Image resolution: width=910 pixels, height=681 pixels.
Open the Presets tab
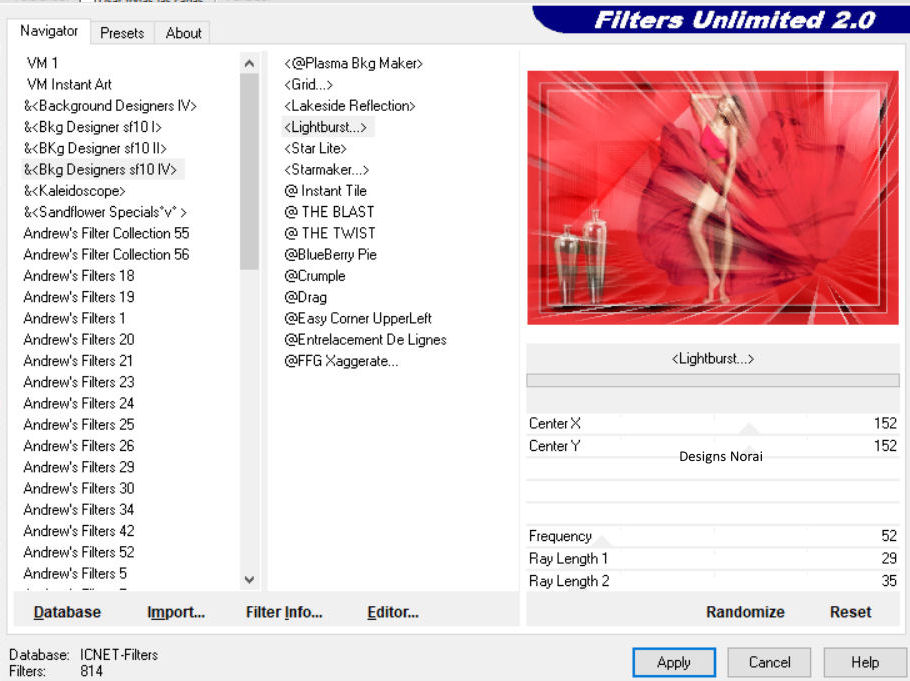122,33
